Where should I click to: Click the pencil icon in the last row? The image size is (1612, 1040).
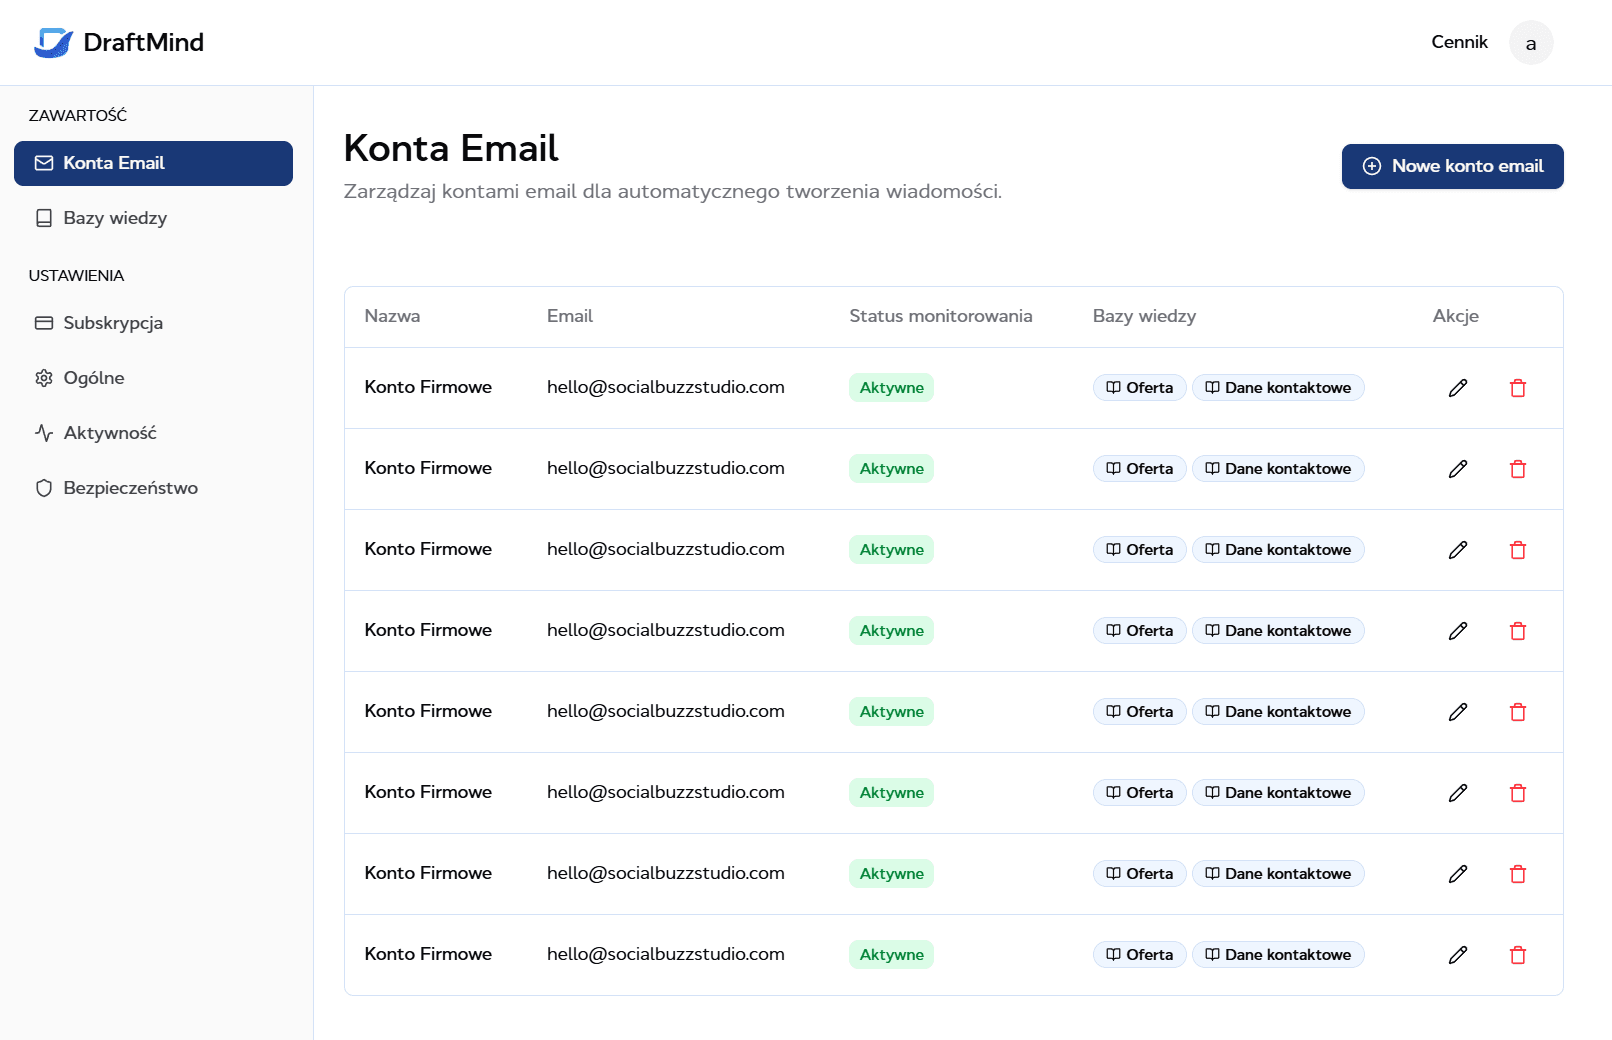click(x=1458, y=955)
